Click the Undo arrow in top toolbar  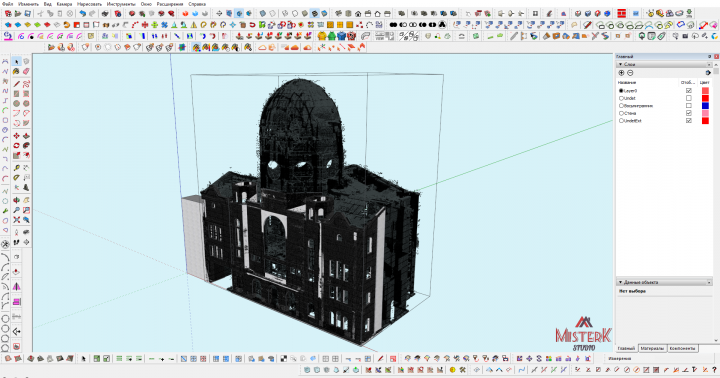(82, 14)
